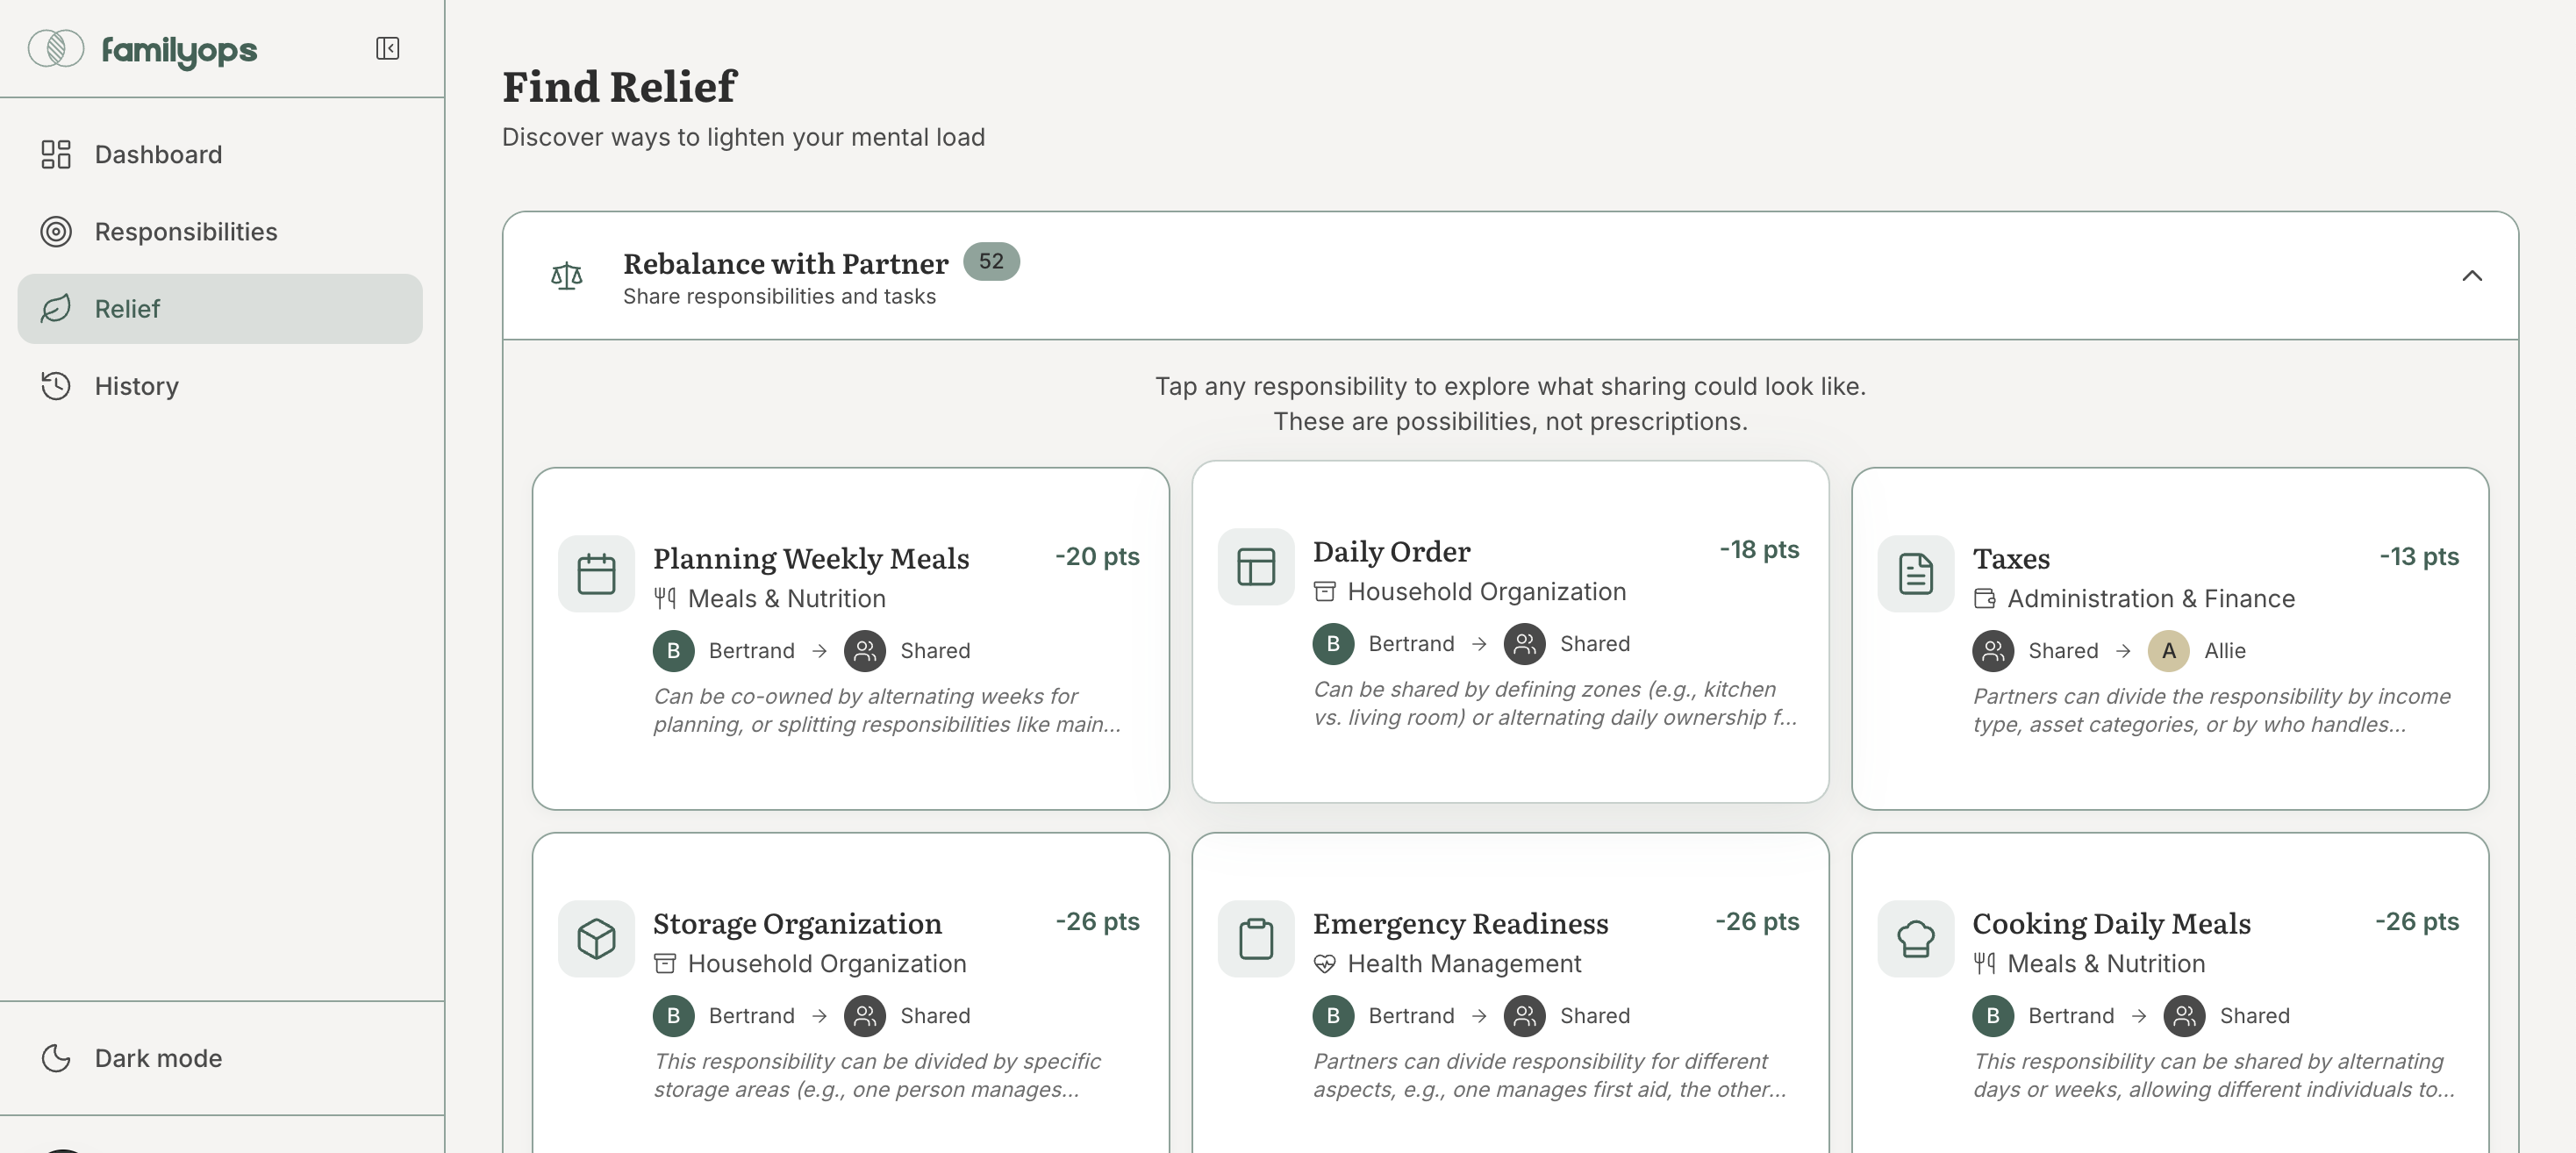Screen dimensions: 2576x1153
Task: Click the clipboard icon for Emergency Readiness
Action: pos(1255,939)
